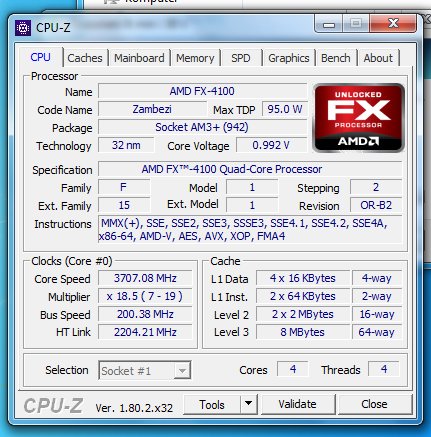Show the Graphics tab

pos(289,58)
